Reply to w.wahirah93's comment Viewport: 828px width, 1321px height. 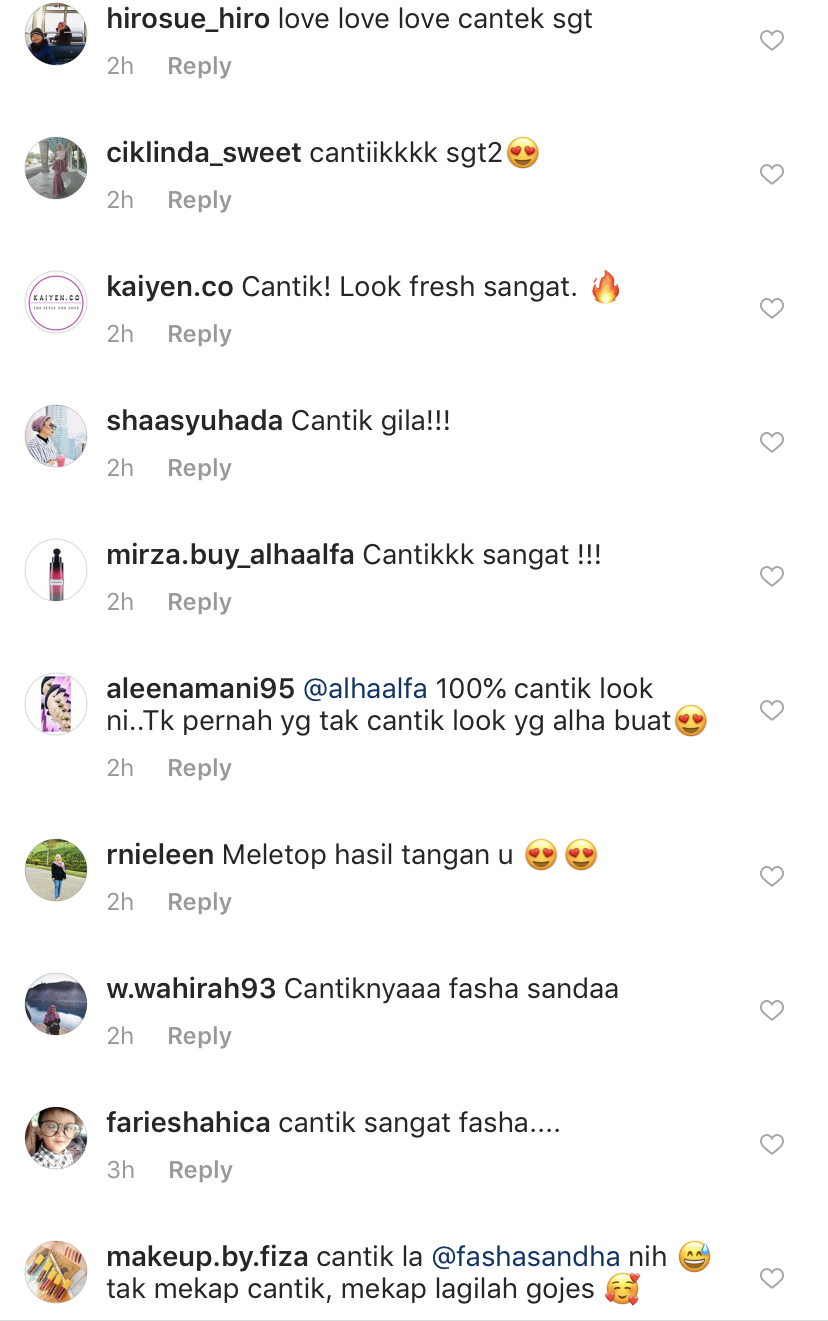199,1036
